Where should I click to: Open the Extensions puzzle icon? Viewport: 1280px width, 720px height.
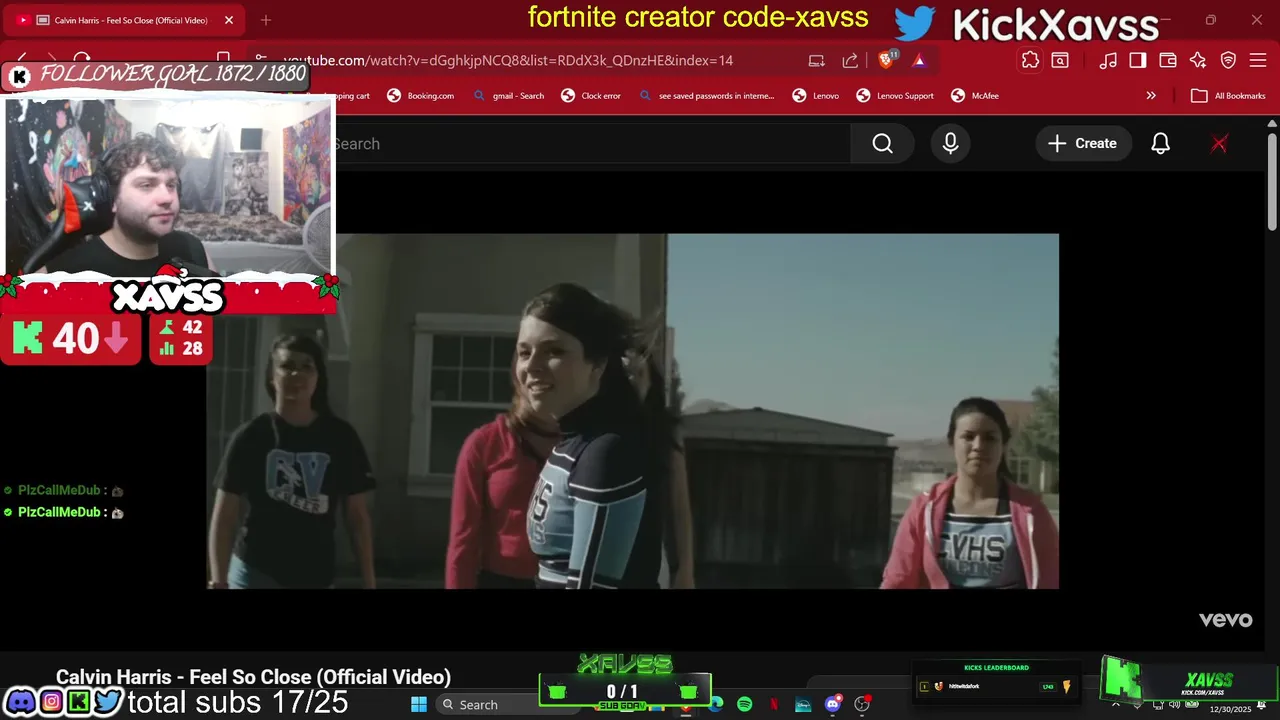coord(1030,60)
